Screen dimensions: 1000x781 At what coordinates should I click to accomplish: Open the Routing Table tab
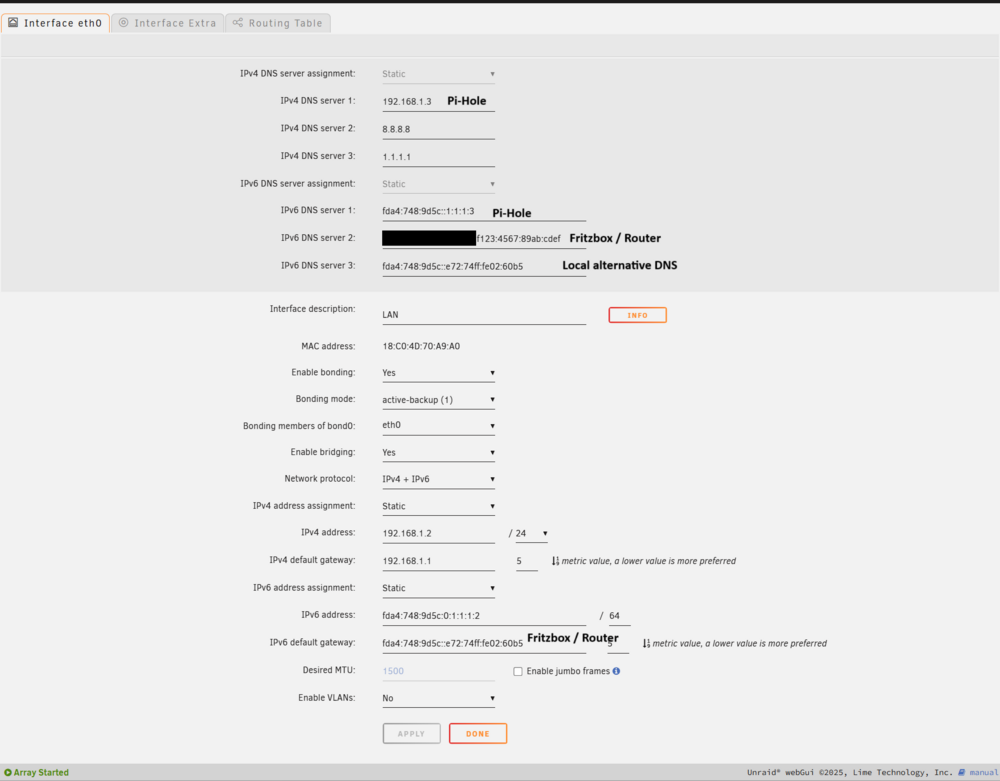pyautogui.click(x=278, y=23)
